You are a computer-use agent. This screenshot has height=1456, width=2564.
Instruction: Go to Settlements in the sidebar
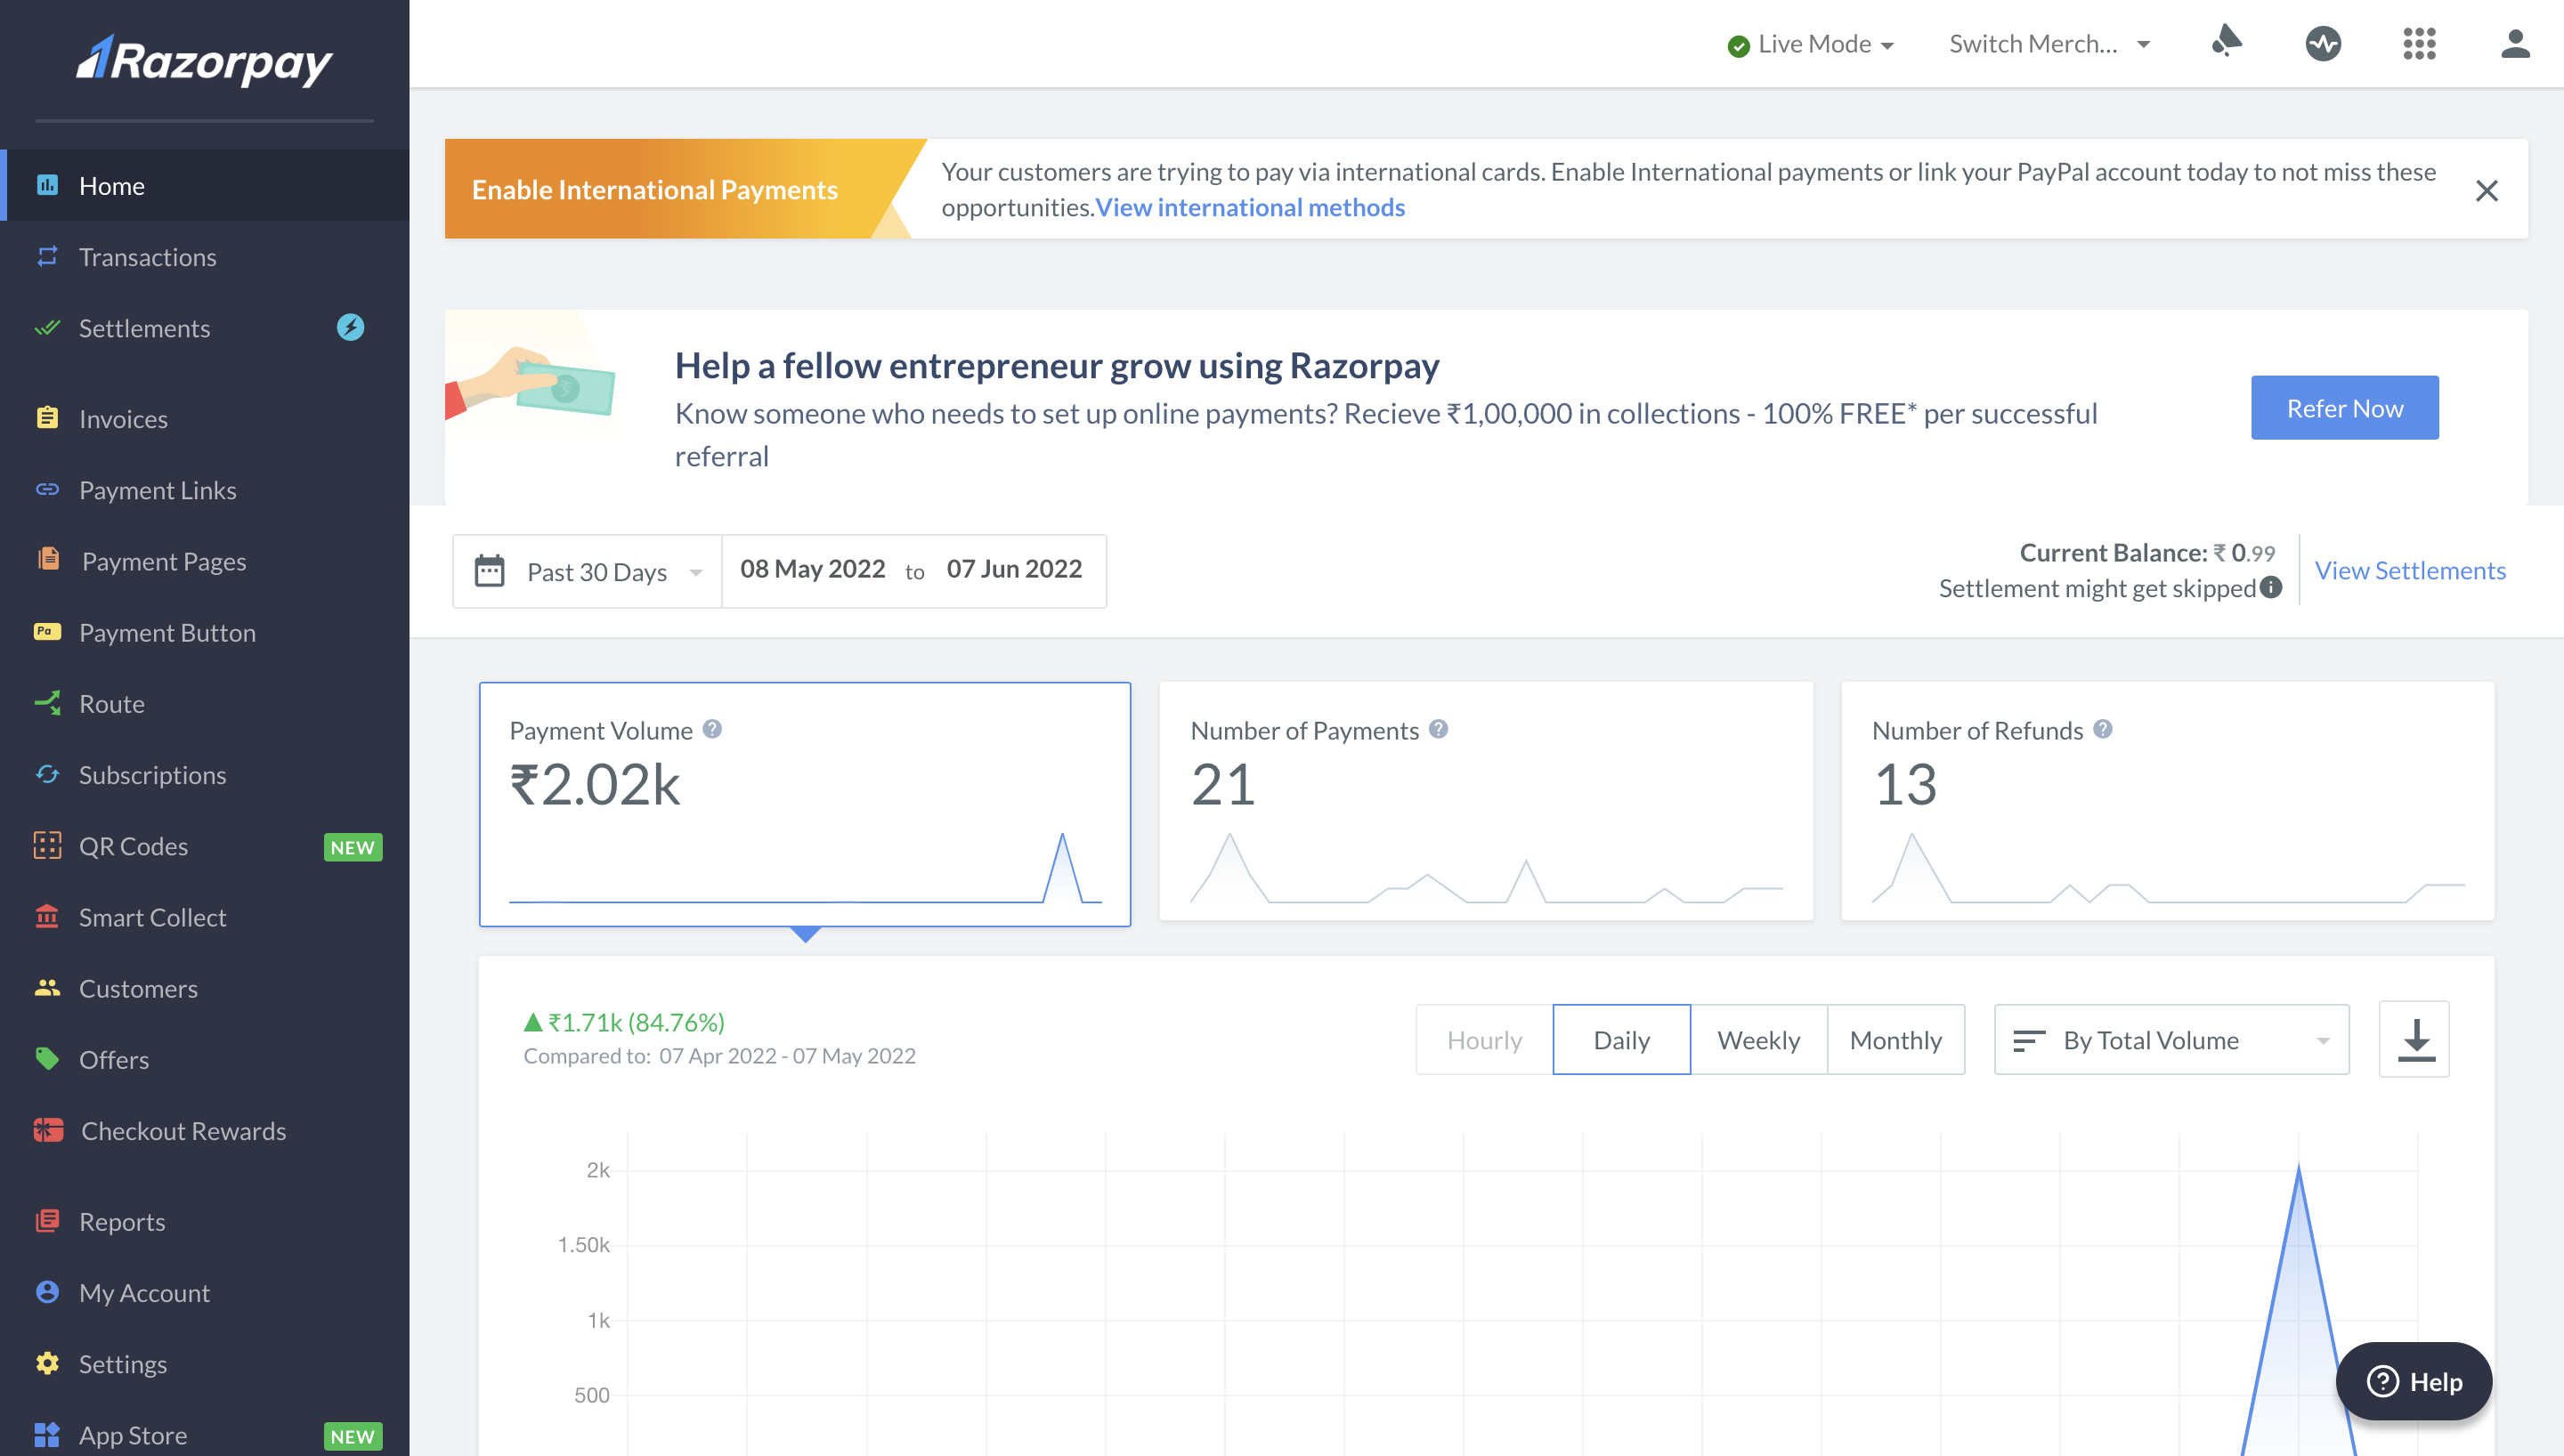[205, 327]
